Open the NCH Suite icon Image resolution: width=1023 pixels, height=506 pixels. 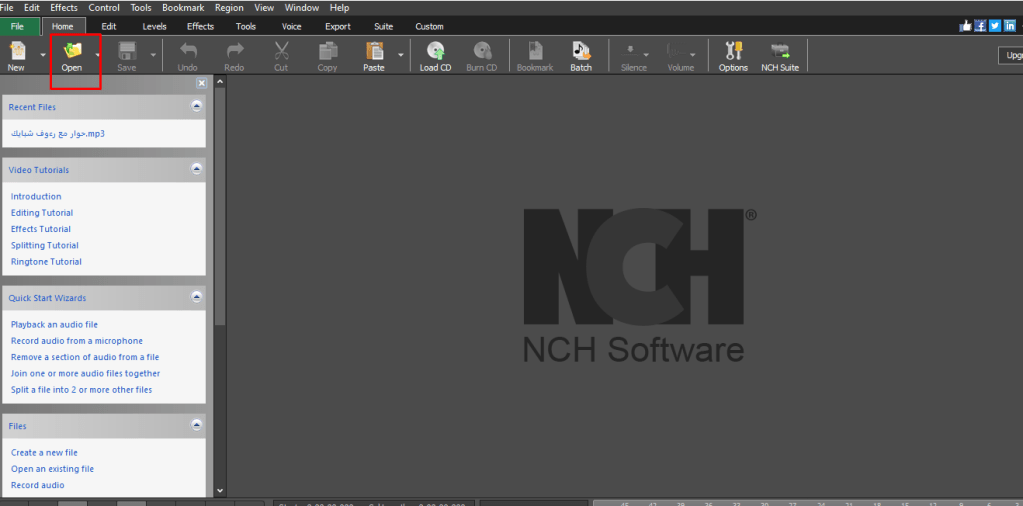click(779, 52)
